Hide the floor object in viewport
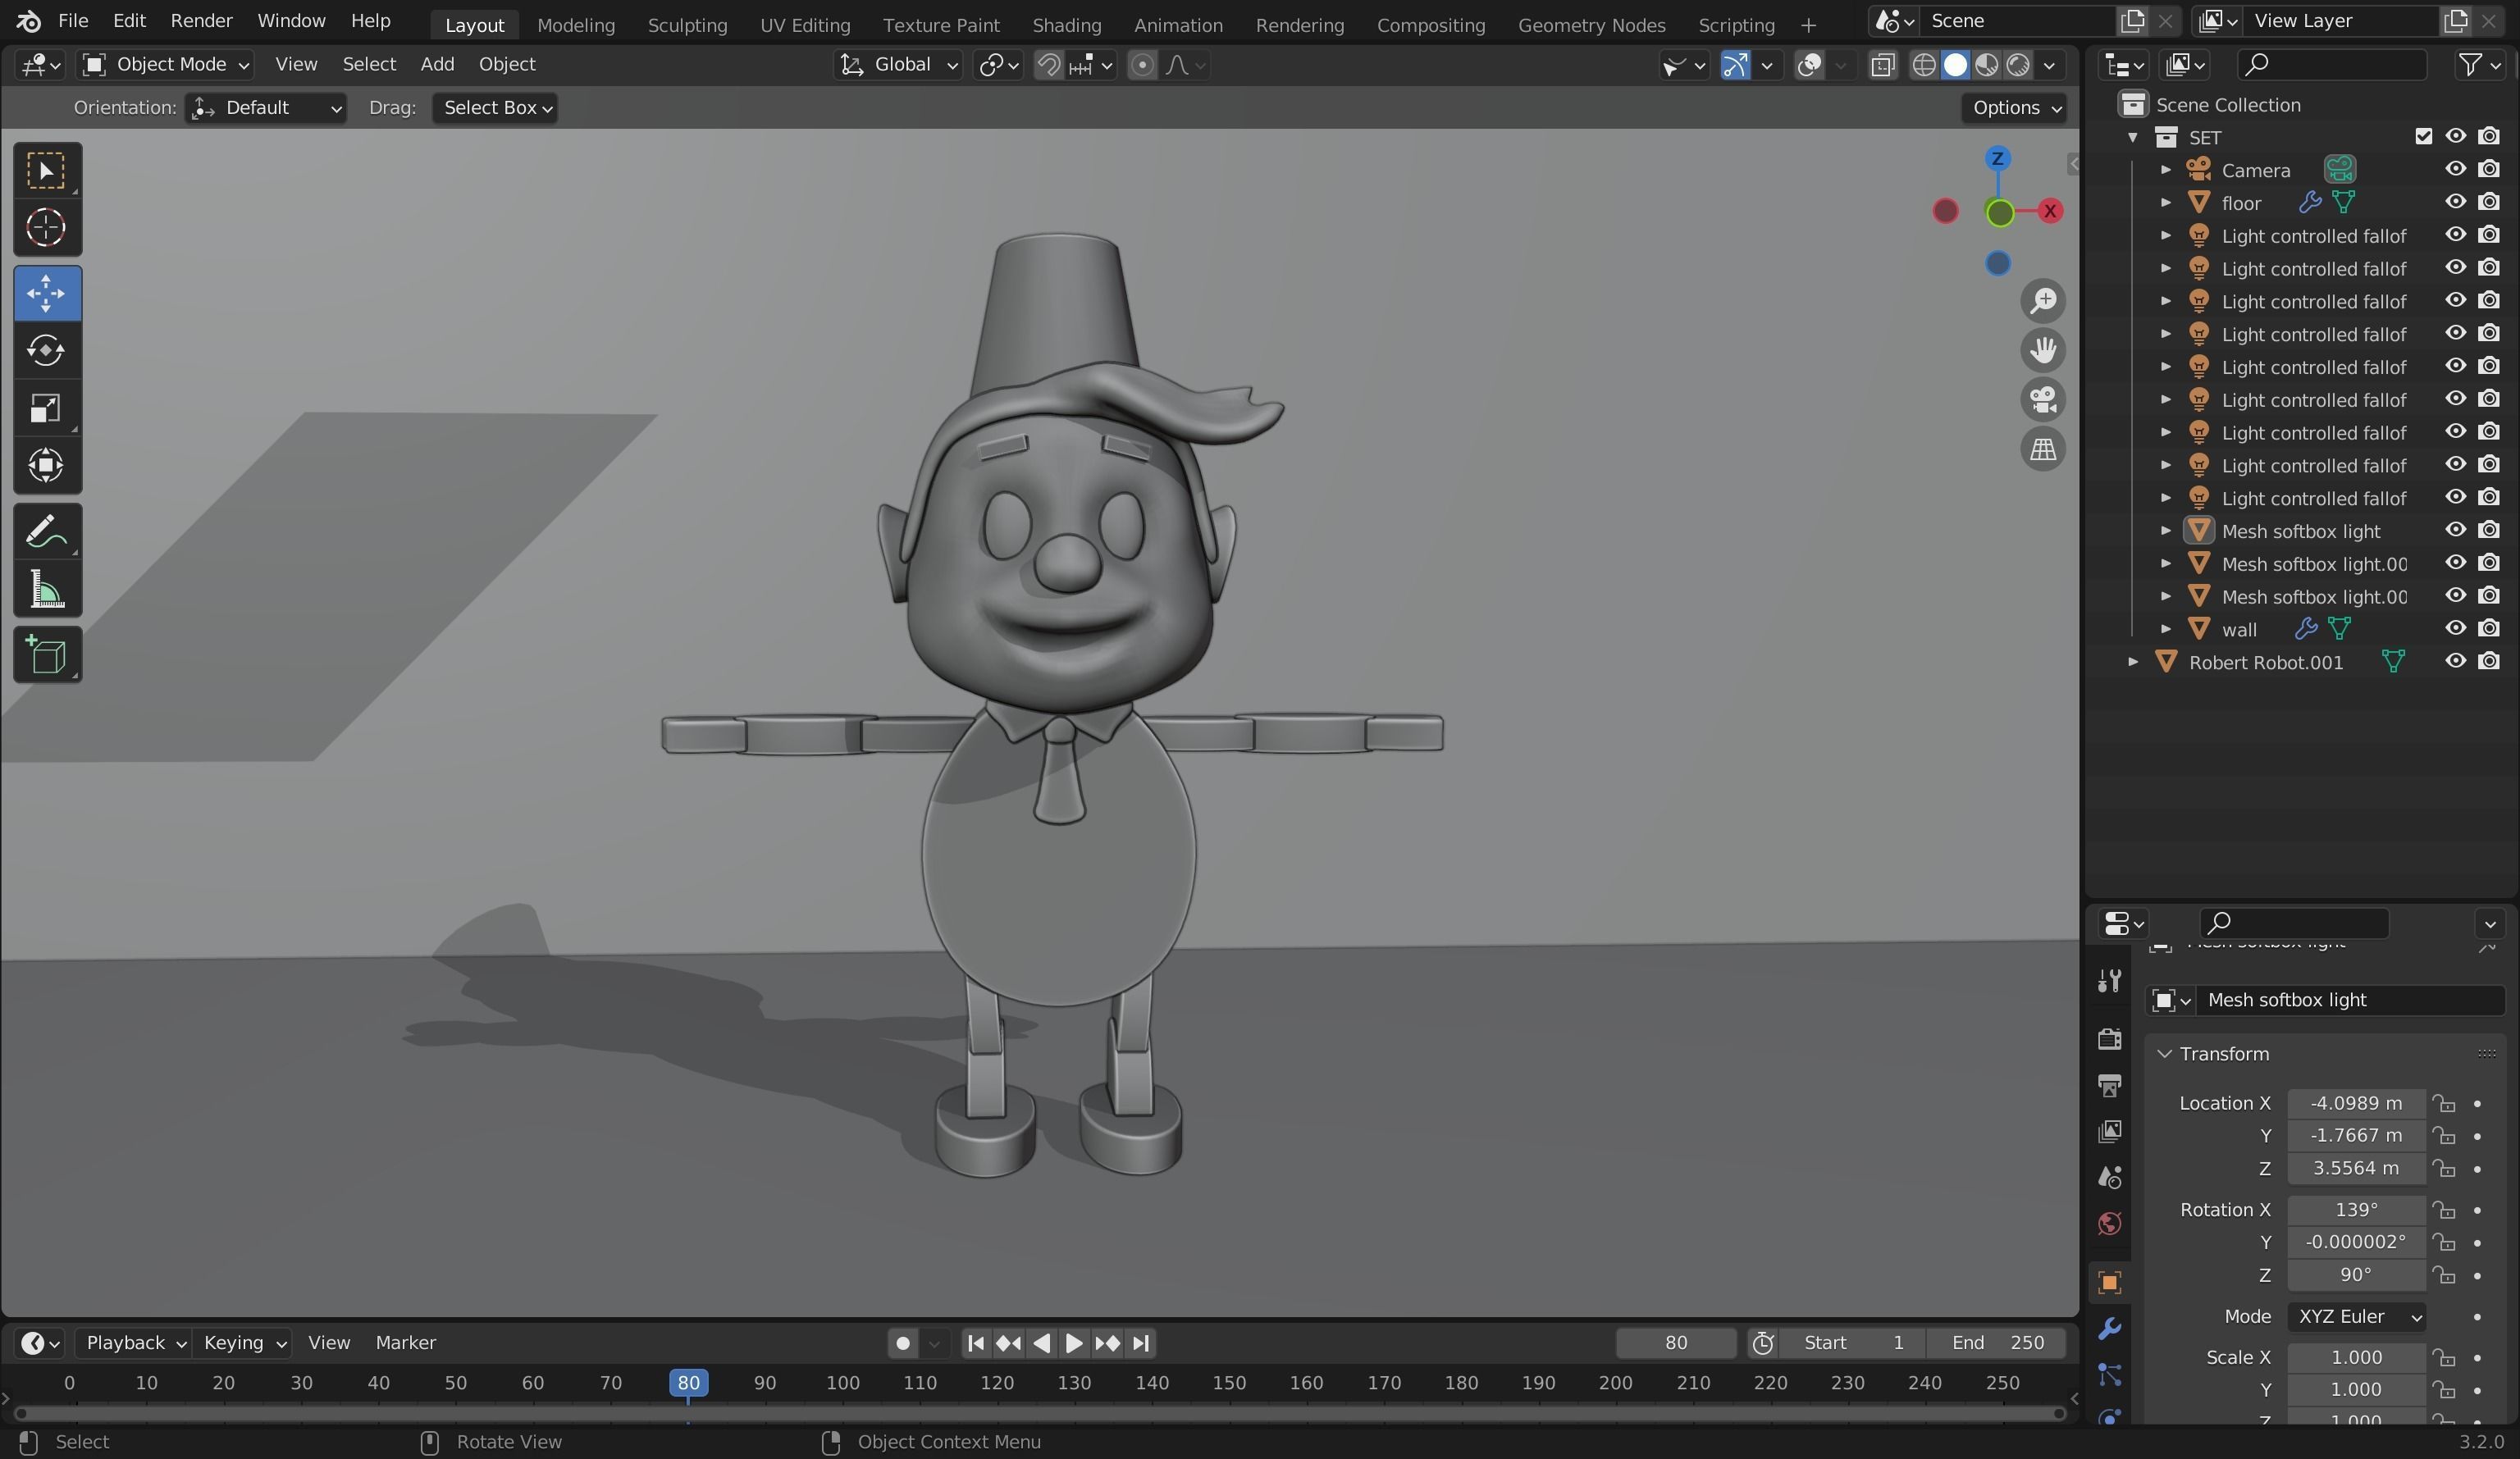The height and width of the screenshot is (1459, 2520). pyautogui.click(x=2455, y=202)
